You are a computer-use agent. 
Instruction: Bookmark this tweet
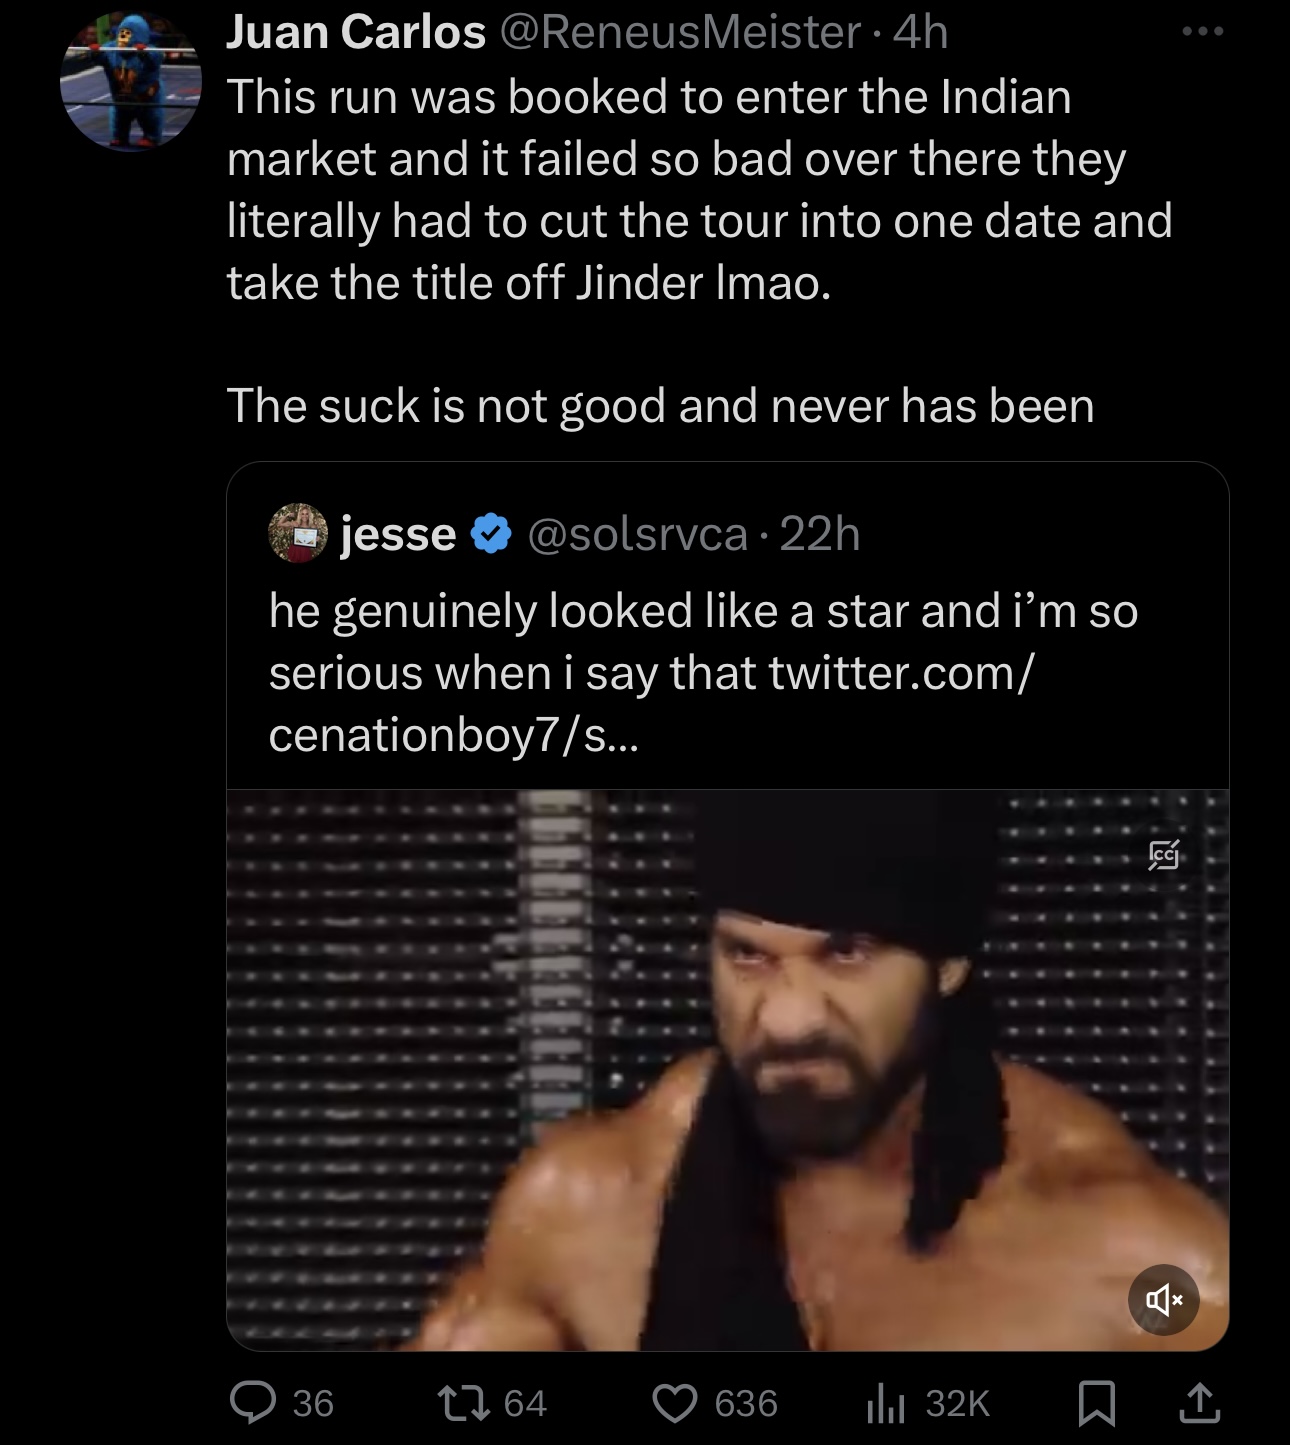[1097, 1402]
